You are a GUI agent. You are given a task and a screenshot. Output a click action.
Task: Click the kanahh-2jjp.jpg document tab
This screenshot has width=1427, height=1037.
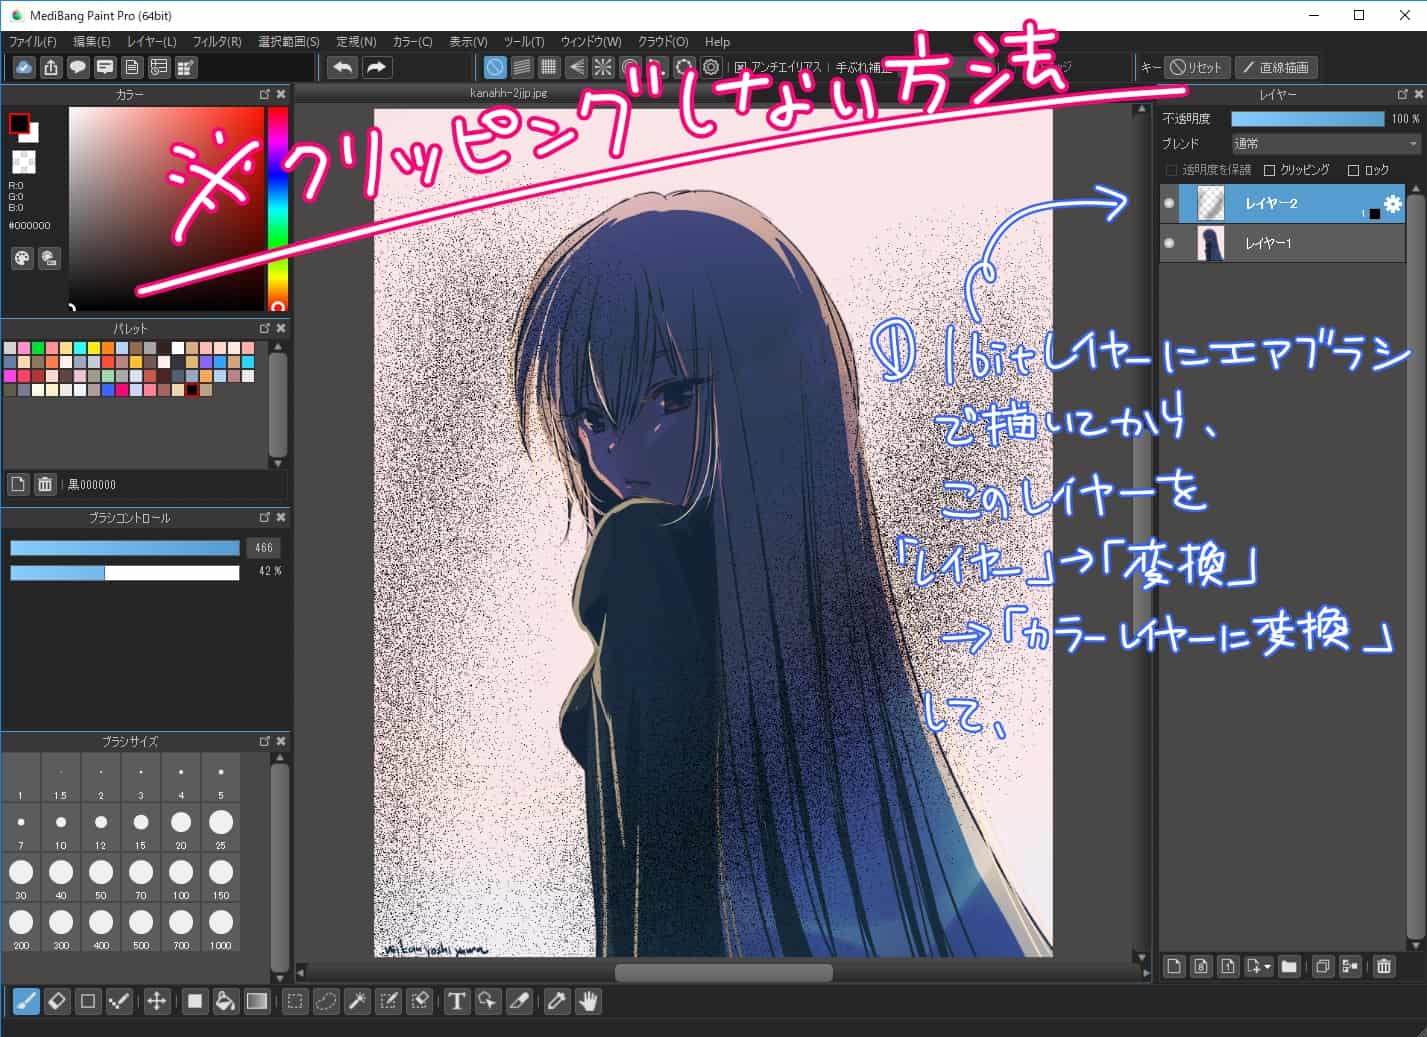click(508, 93)
